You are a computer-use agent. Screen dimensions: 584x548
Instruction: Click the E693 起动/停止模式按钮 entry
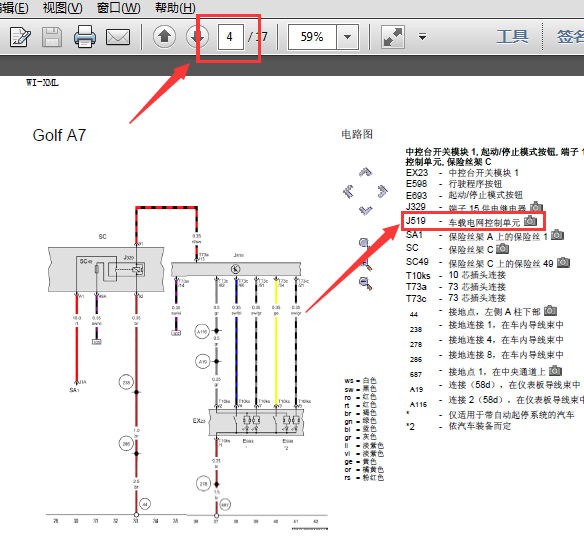(x=464, y=195)
